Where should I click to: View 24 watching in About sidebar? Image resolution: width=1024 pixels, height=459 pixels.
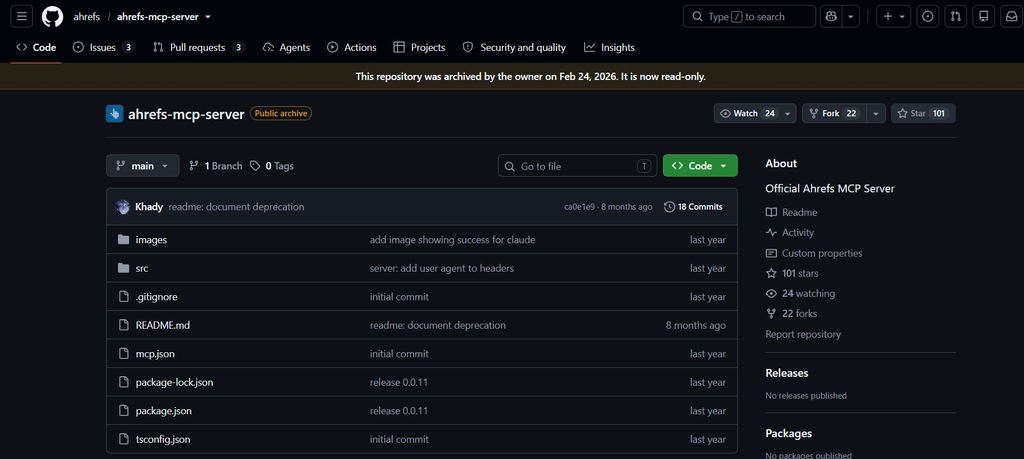801,293
